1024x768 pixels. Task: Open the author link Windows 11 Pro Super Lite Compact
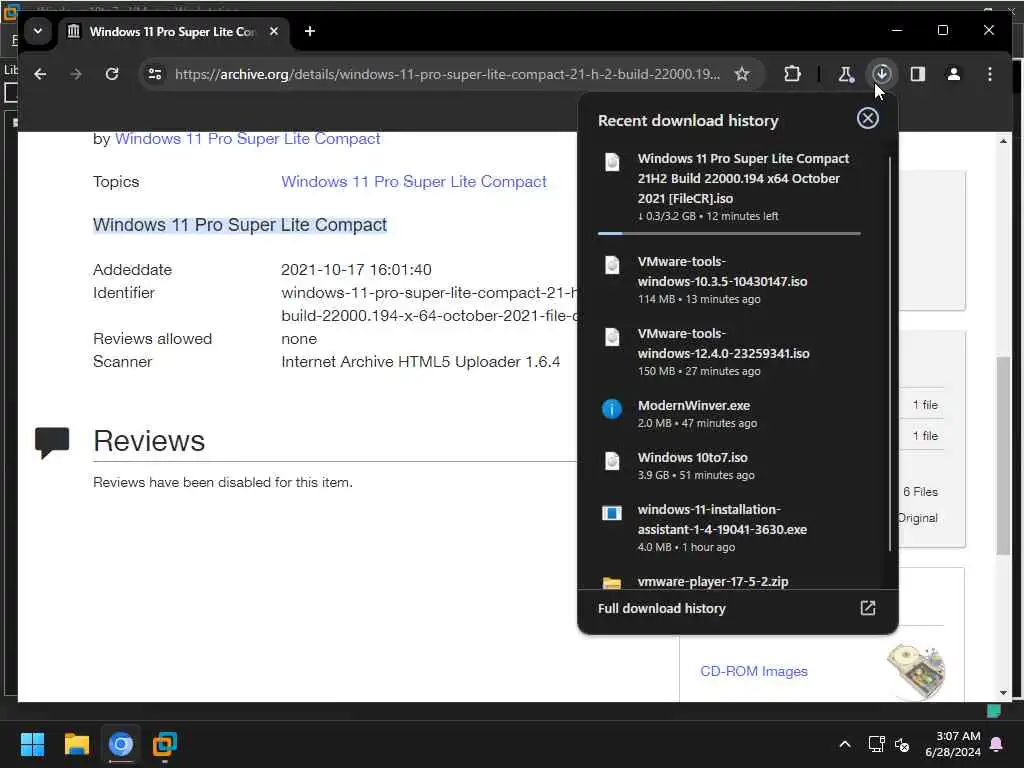(248, 138)
